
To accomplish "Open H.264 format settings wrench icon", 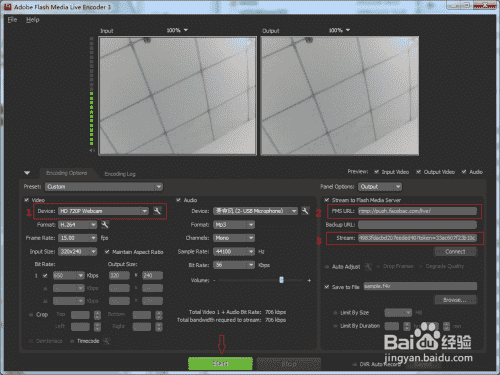I will (105, 224).
